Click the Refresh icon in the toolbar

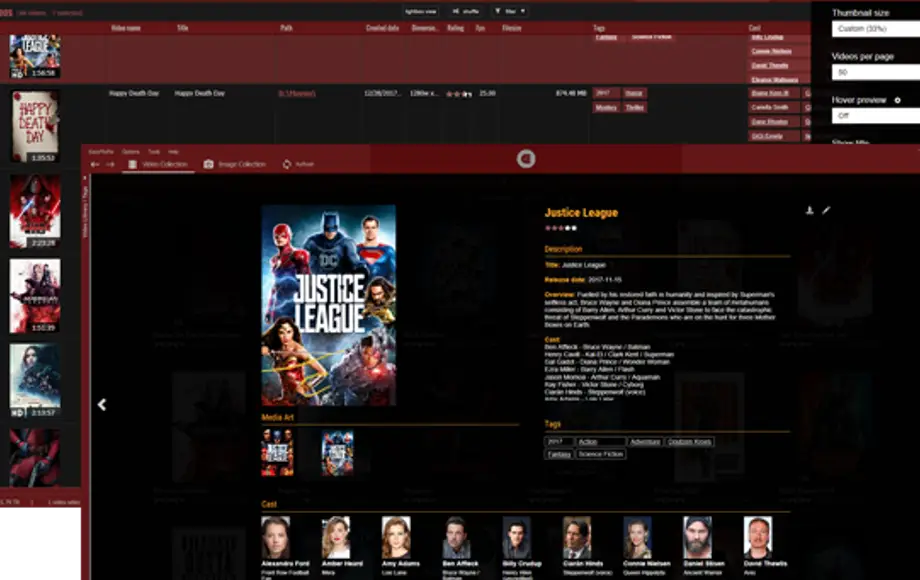(287, 164)
